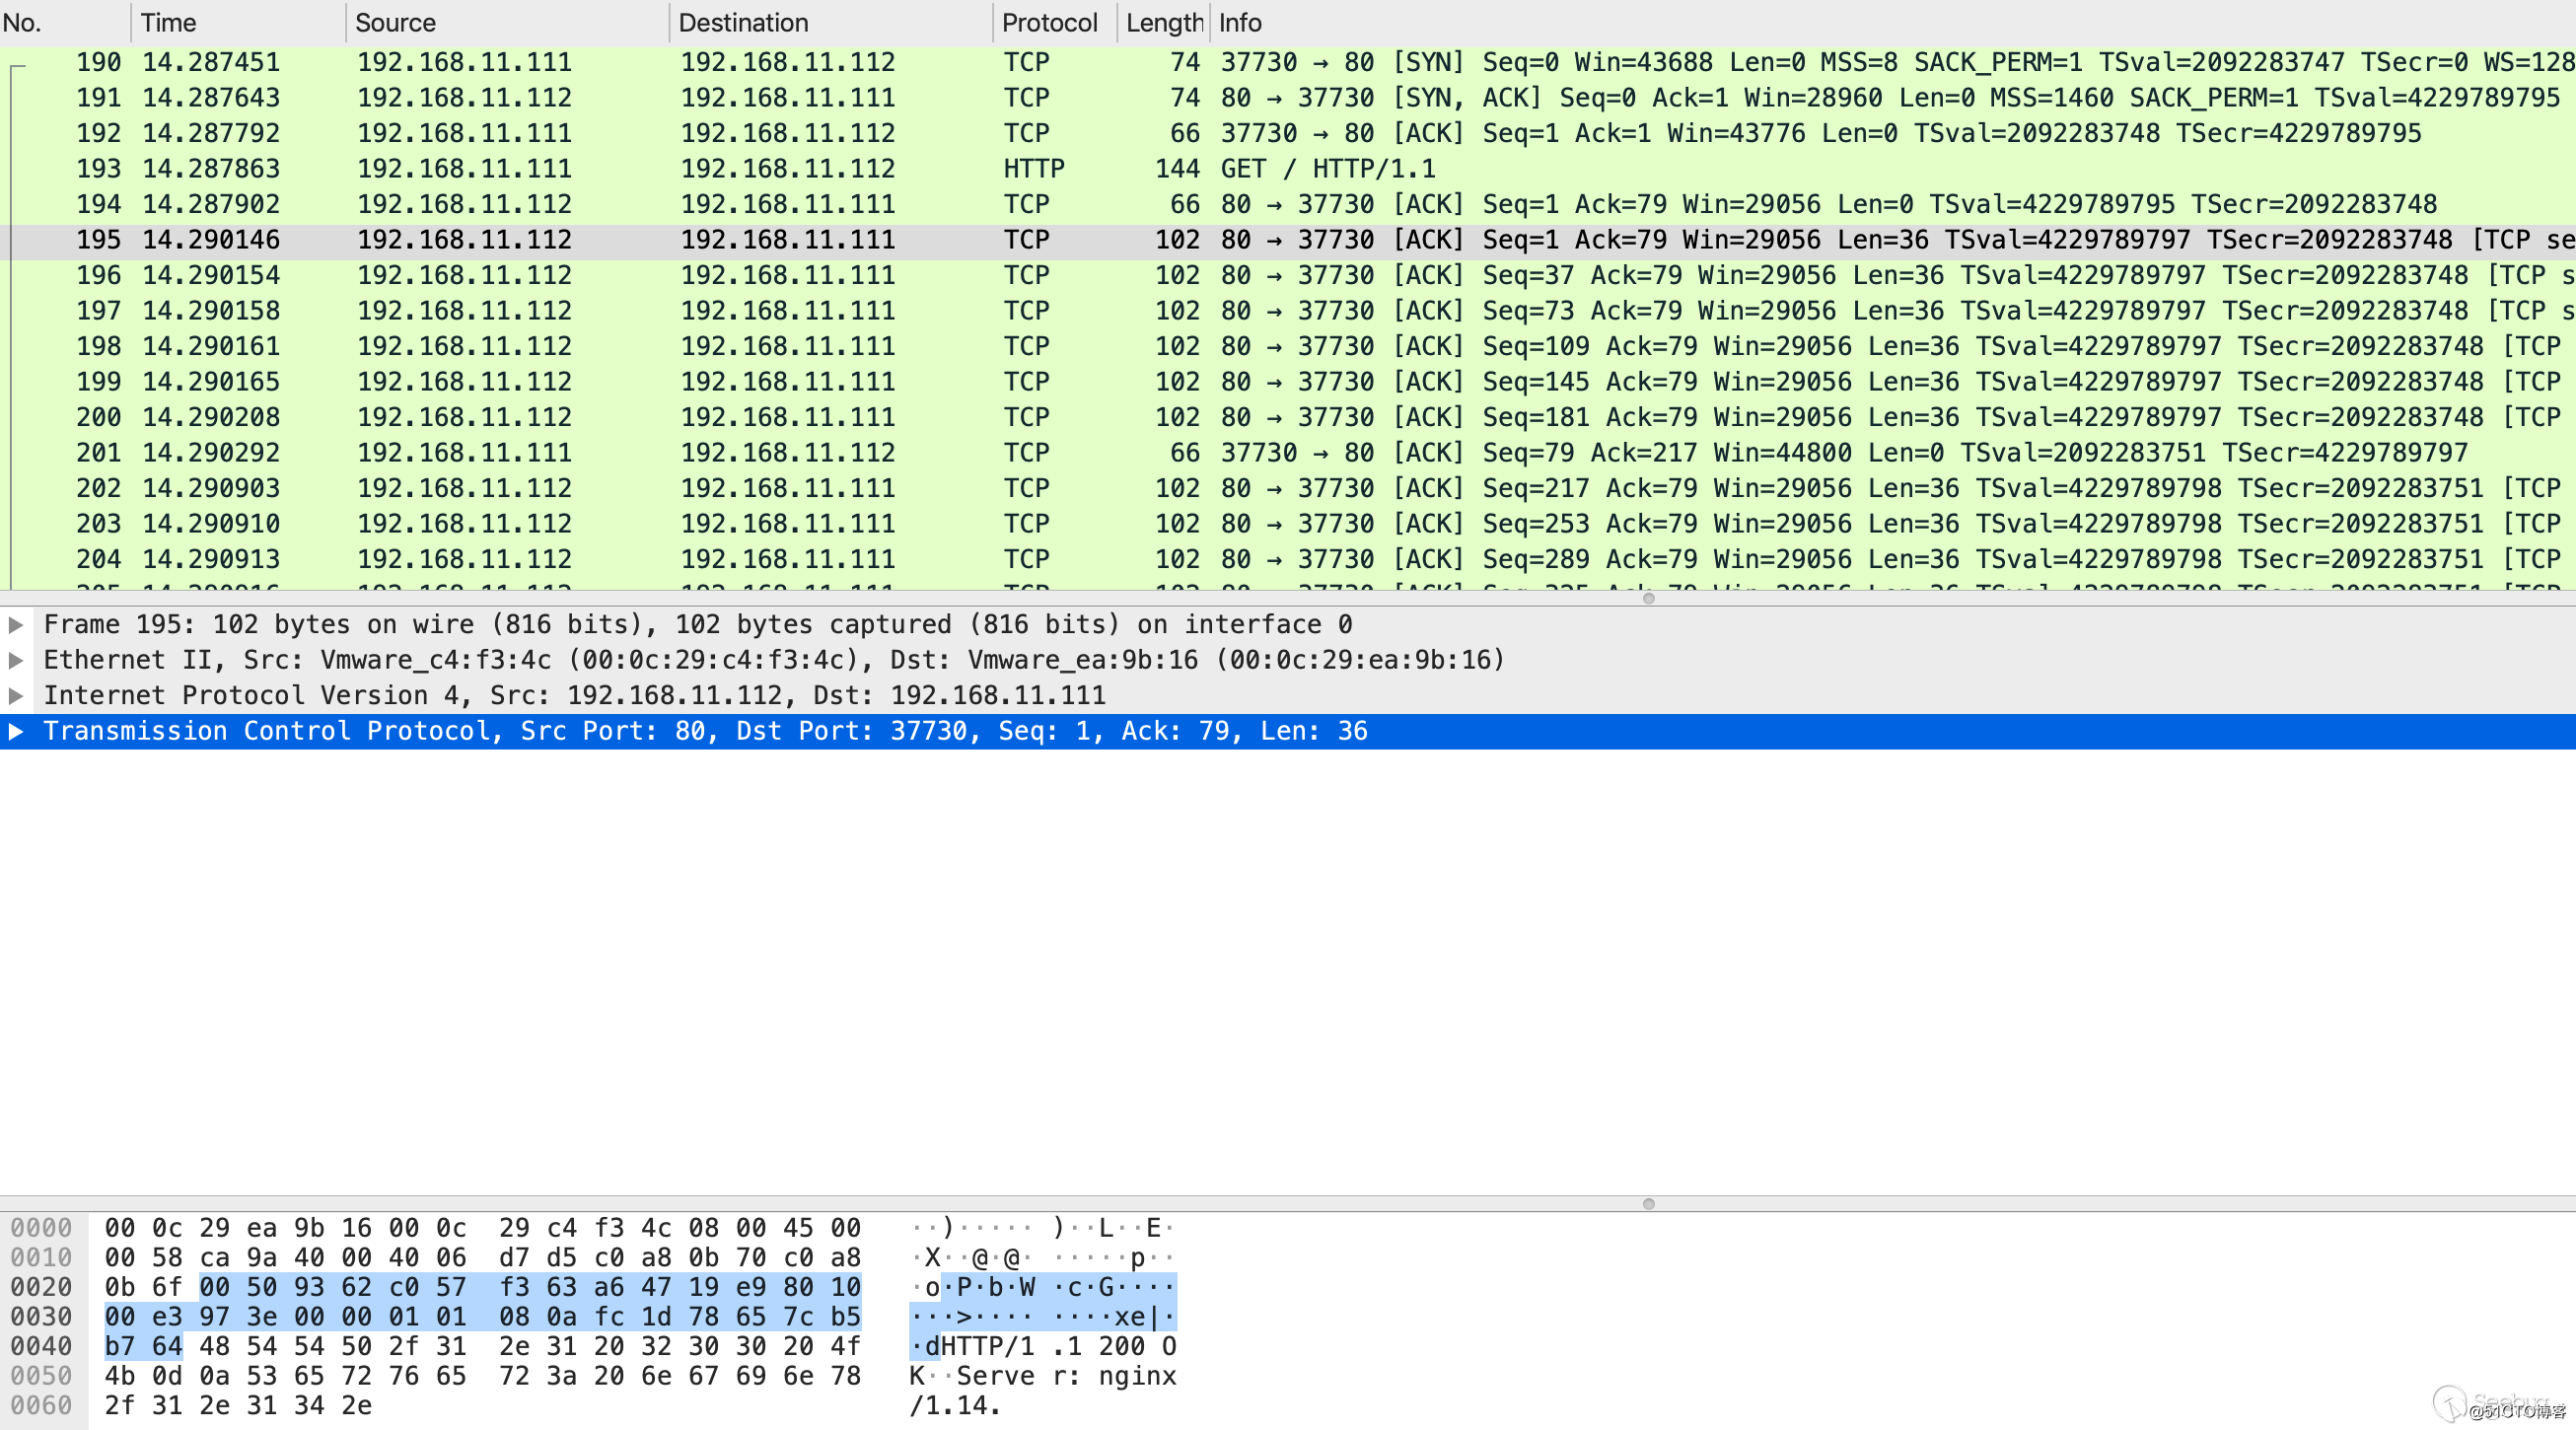Sort packets by the Protocol column
Screen dimensions: 2576x1430
(x=1051, y=22)
